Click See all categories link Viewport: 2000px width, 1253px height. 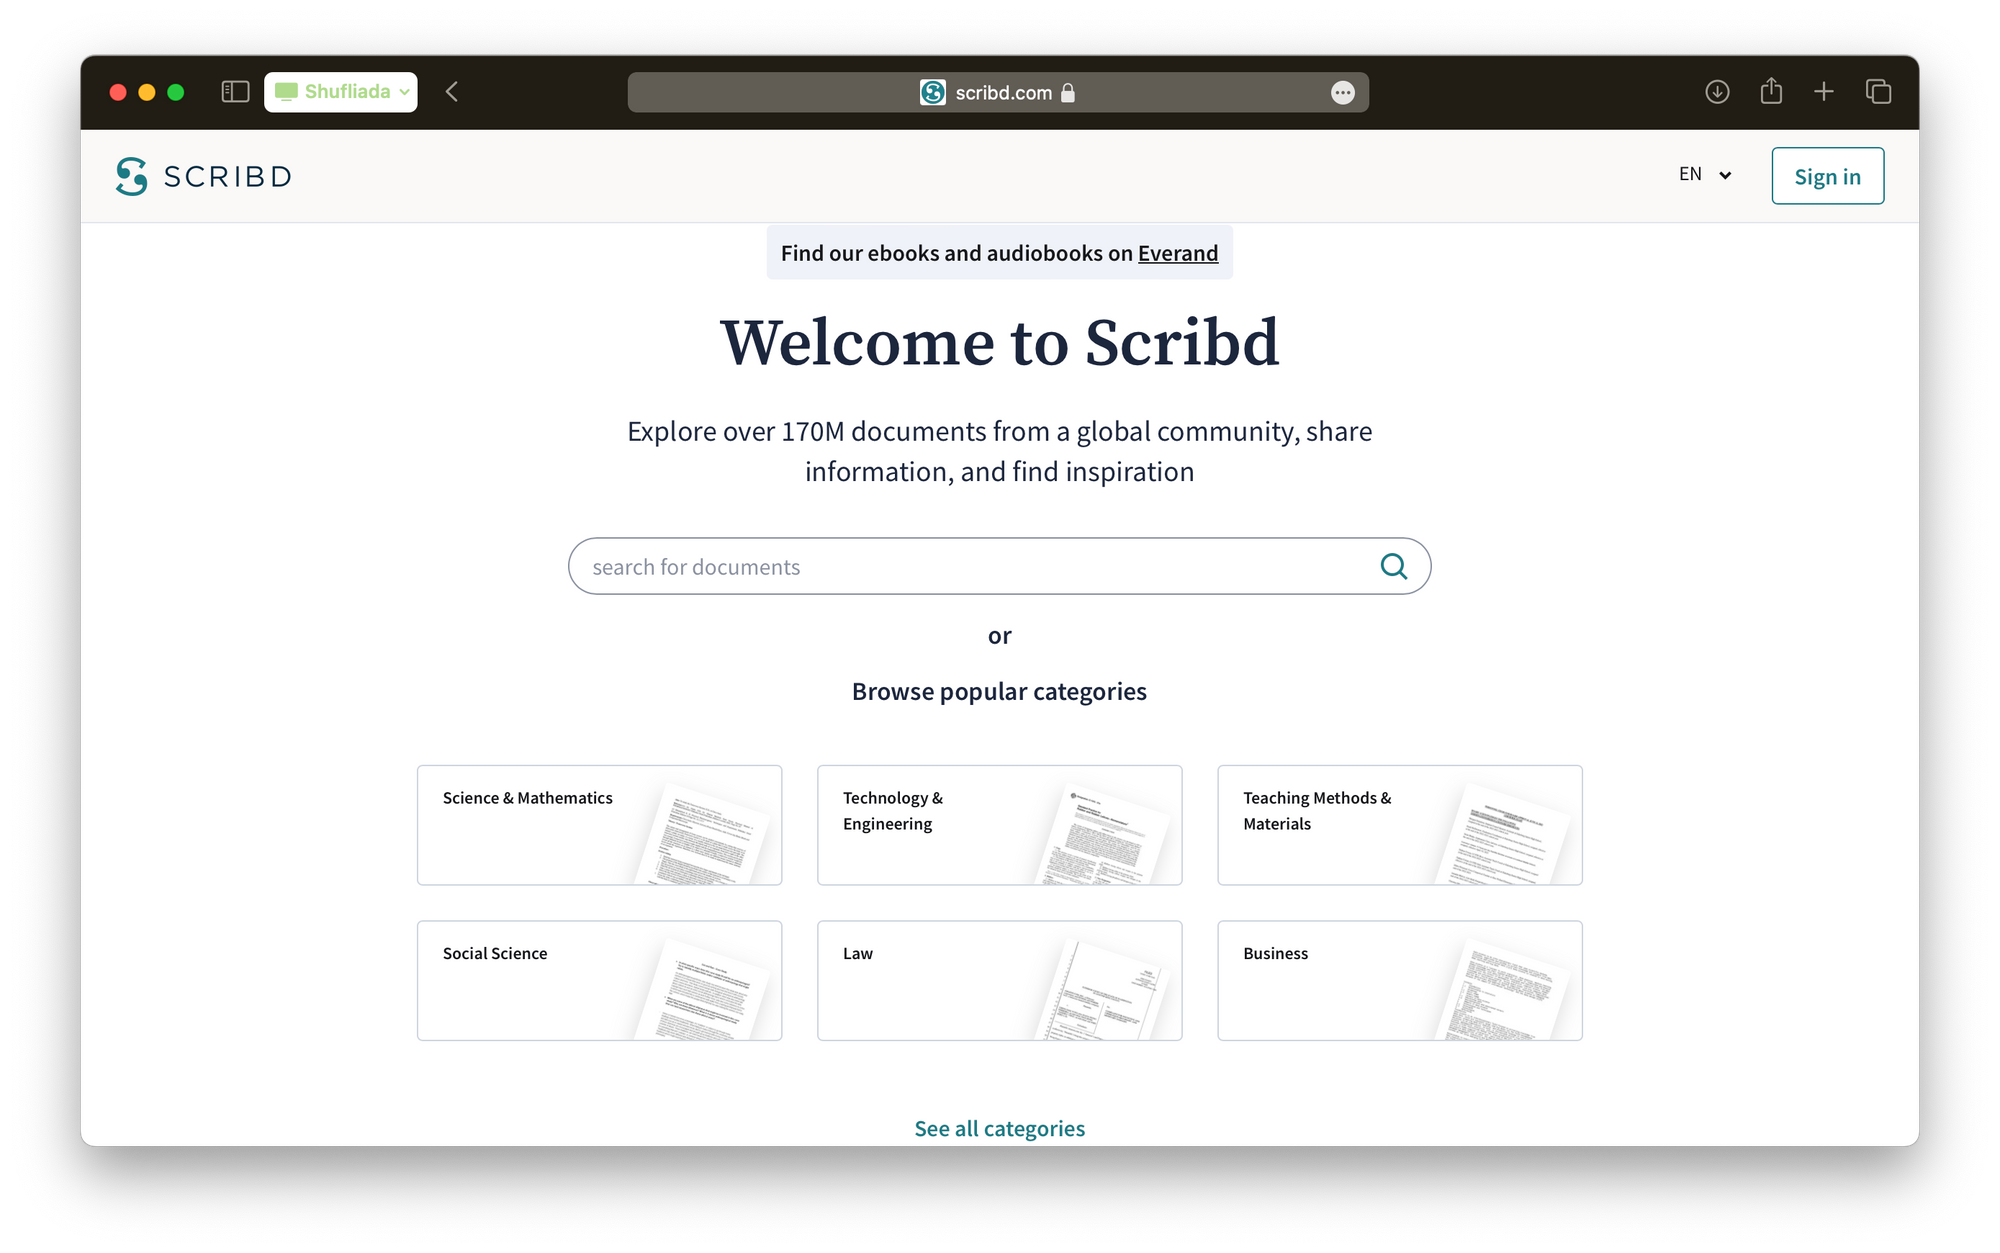click(x=999, y=1128)
